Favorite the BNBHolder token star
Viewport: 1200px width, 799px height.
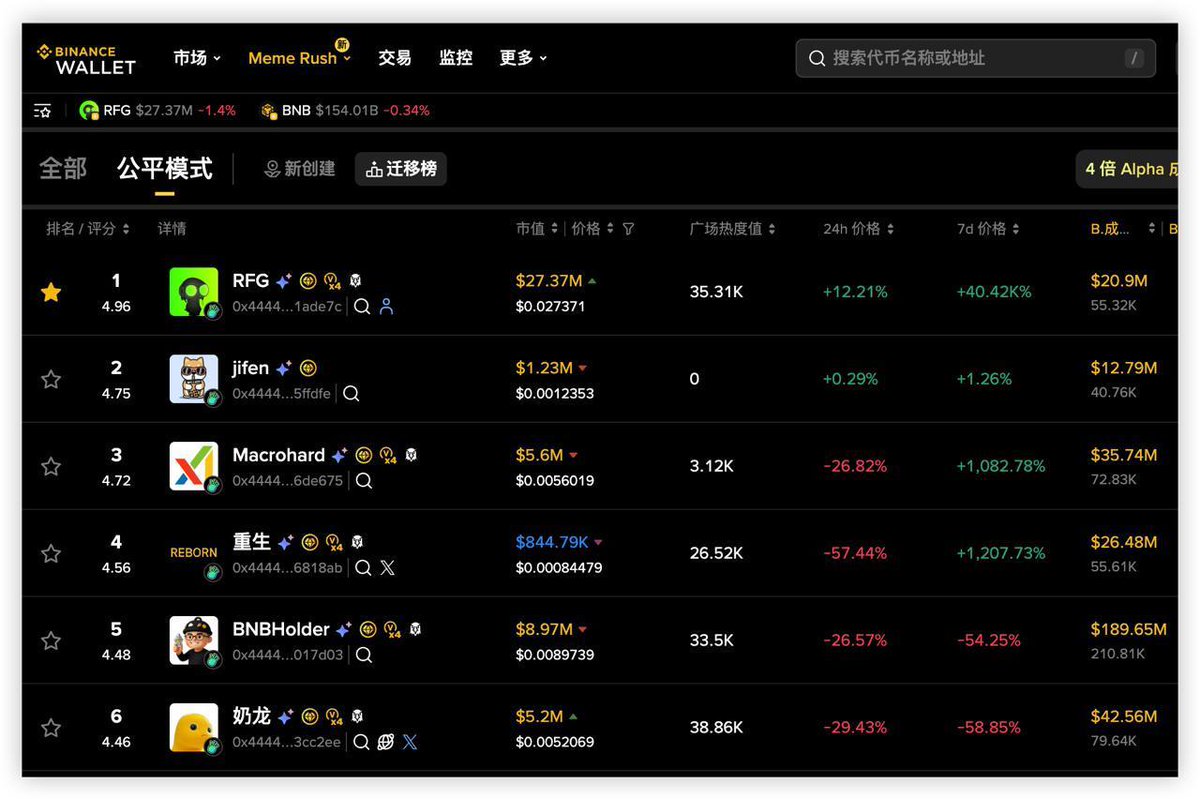[x=51, y=640]
